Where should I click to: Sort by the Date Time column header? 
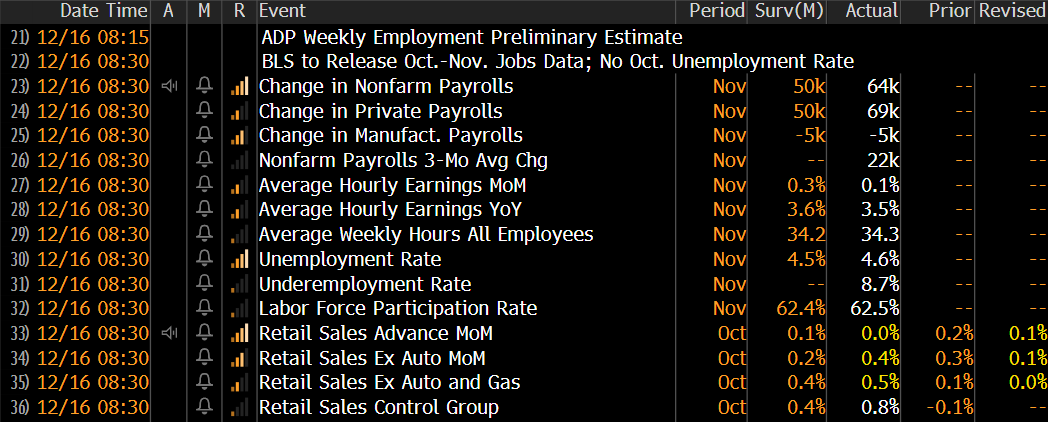104,11
